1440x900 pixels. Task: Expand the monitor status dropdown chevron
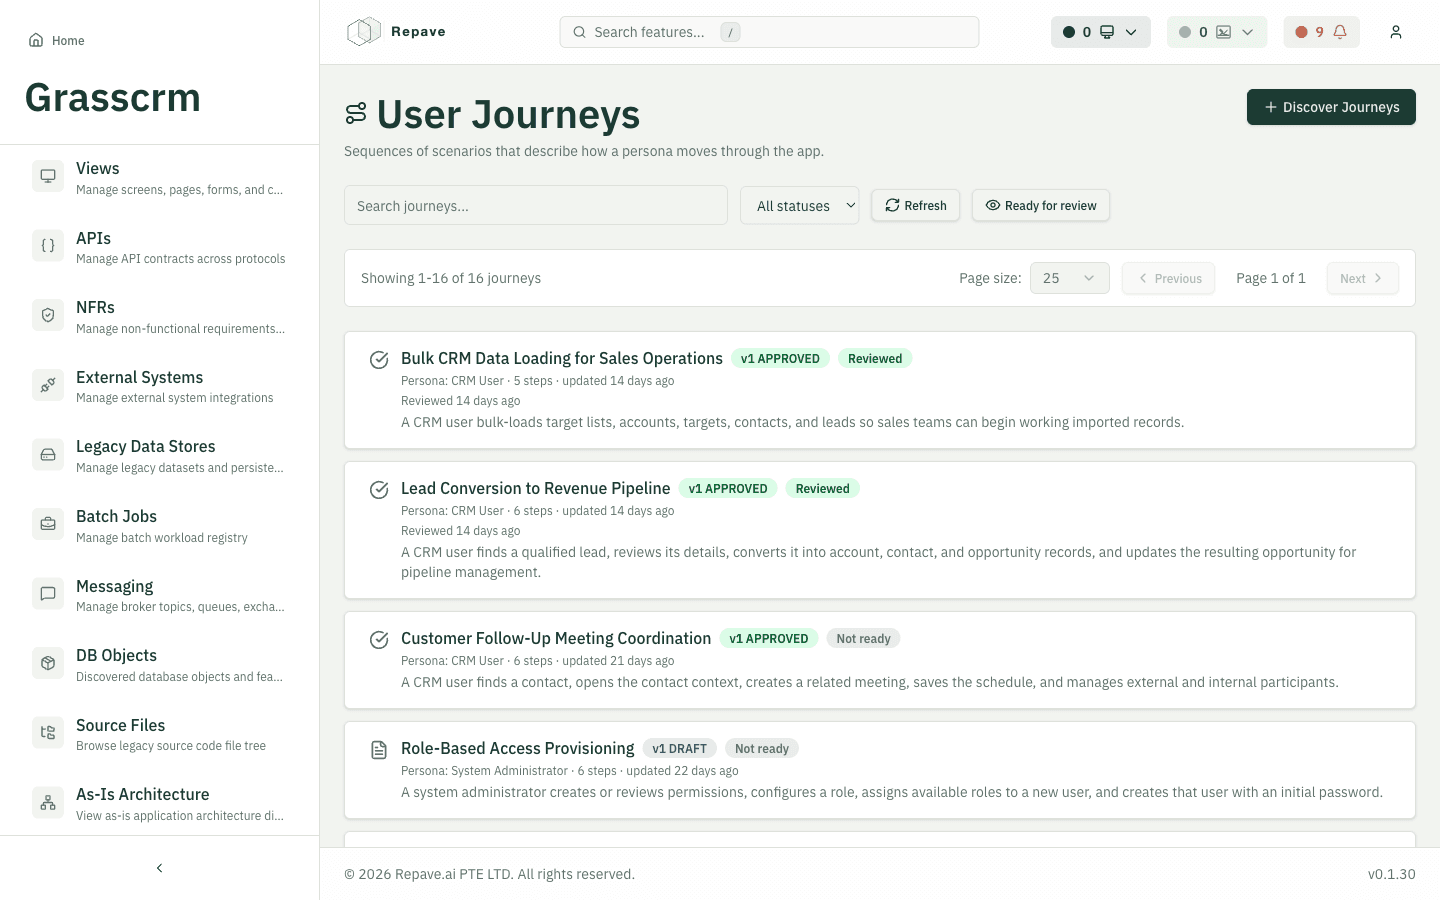tap(1131, 32)
